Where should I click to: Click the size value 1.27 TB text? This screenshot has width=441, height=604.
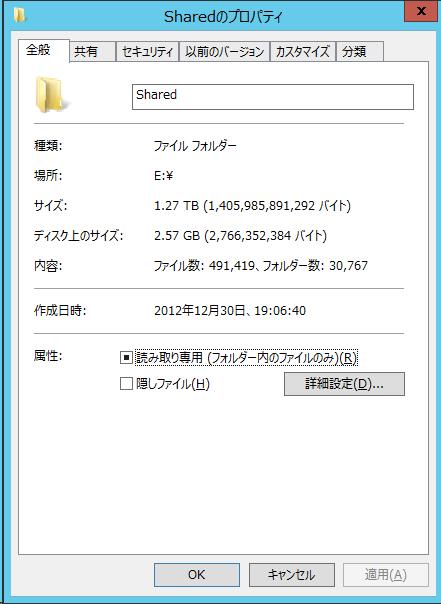click(x=176, y=206)
